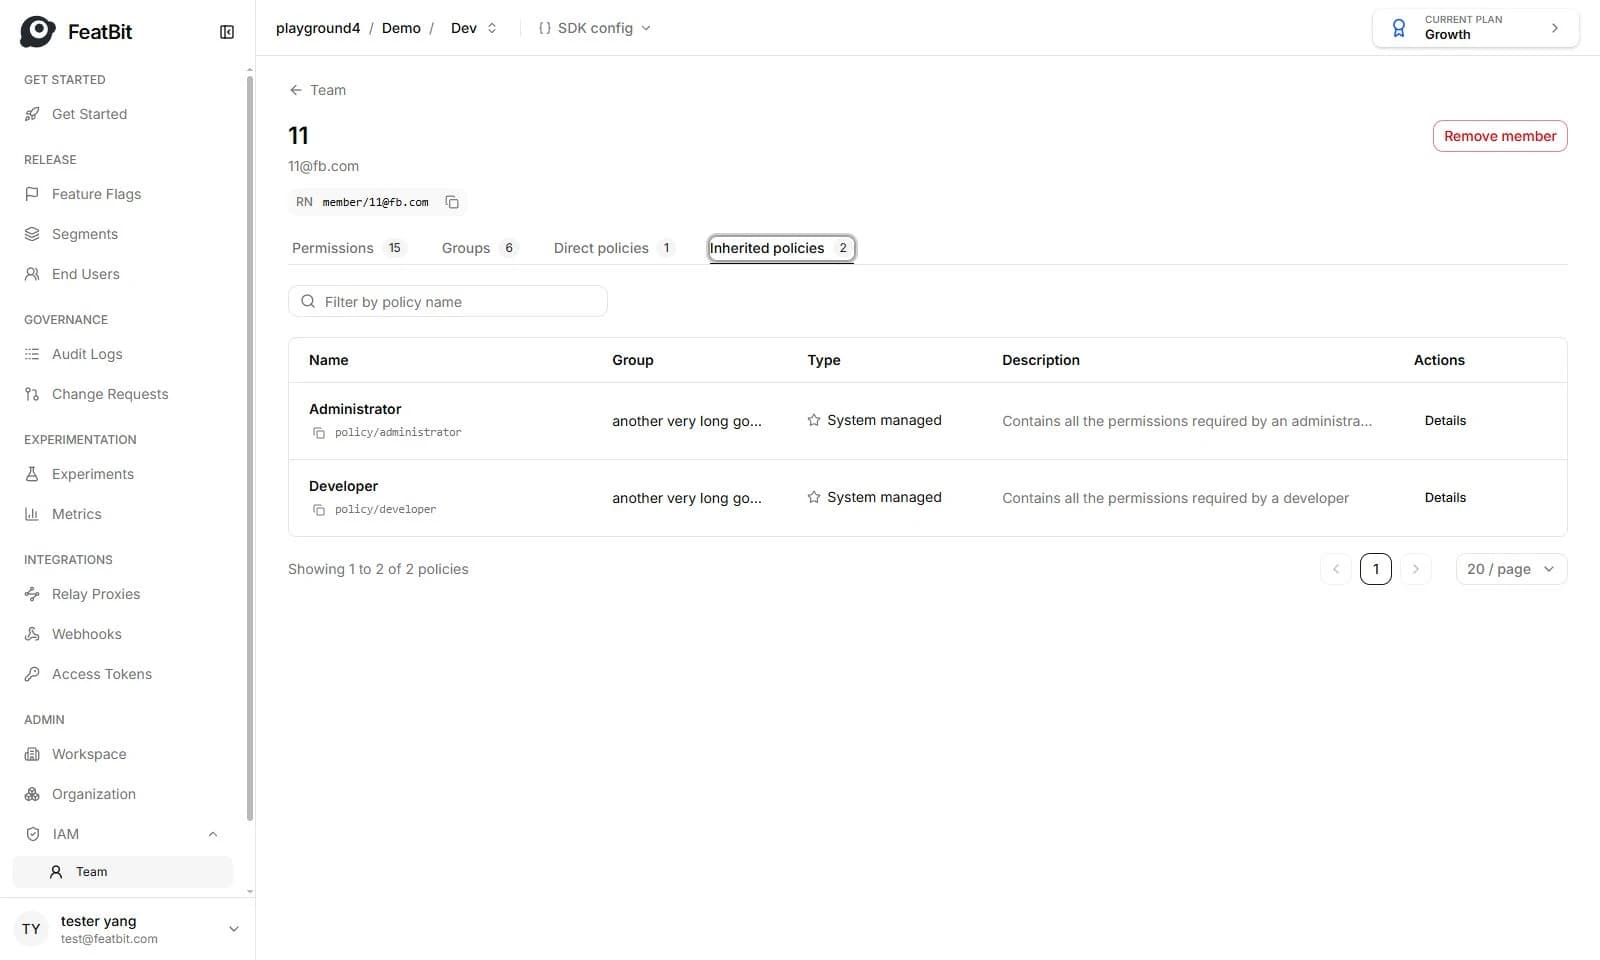The image size is (1600, 960).
Task: Click the Remove member button
Action: point(1500,136)
